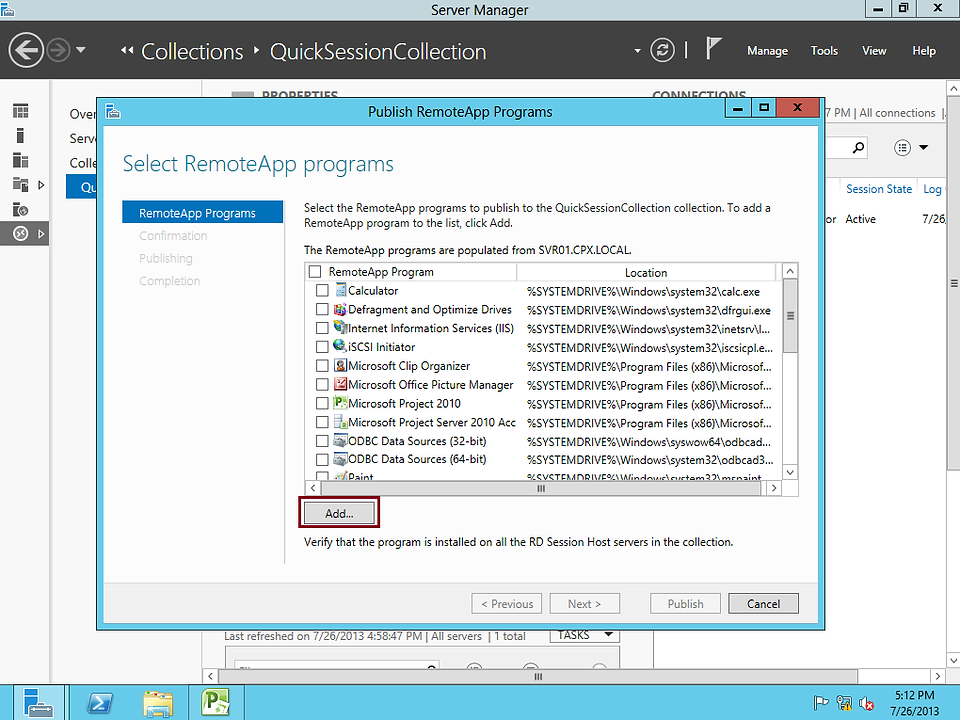Image resolution: width=960 pixels, height=720 pixels.
Task: Open breadcrumb dropdown arrow near refresh
Action: 637,51
